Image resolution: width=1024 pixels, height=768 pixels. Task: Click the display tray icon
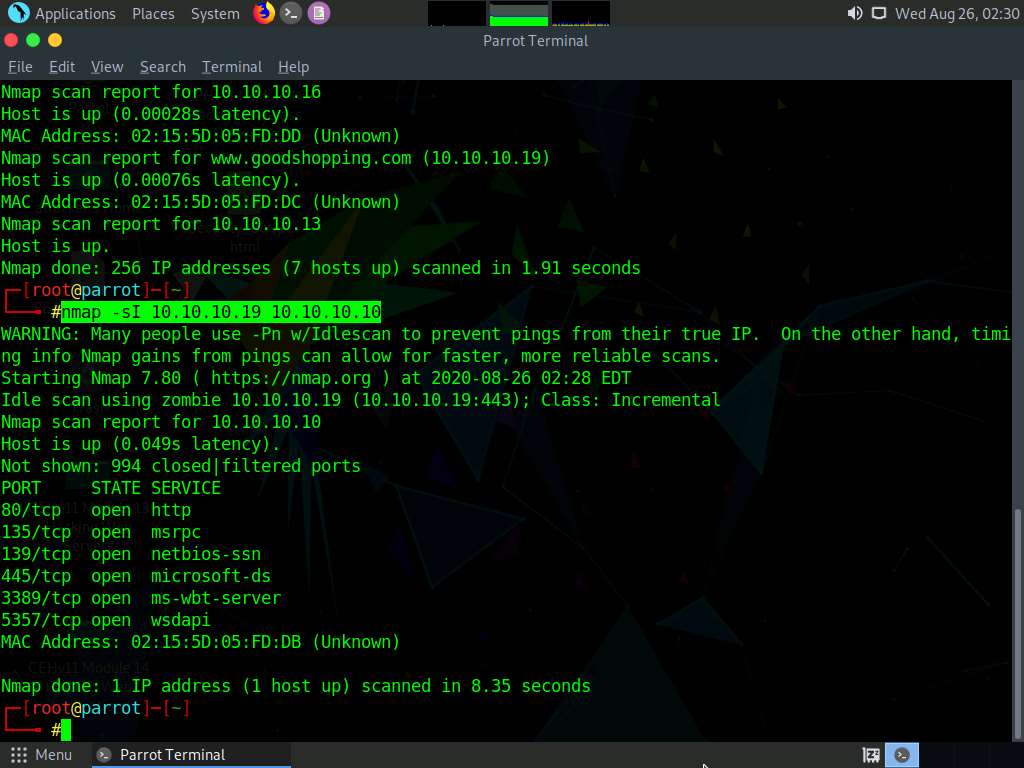[879, 14]
